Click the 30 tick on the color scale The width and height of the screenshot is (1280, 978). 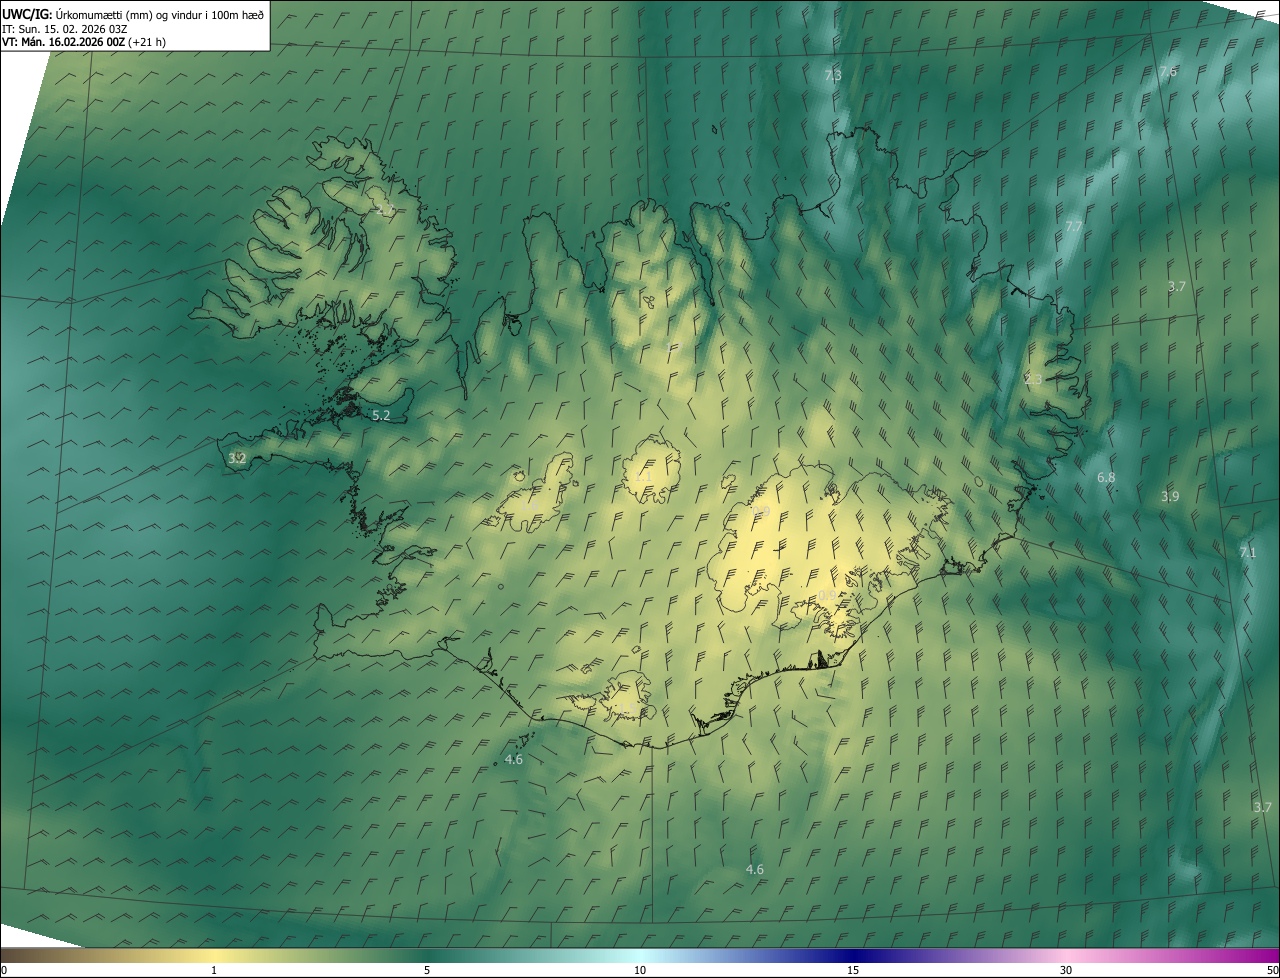tap(1066, 970)
